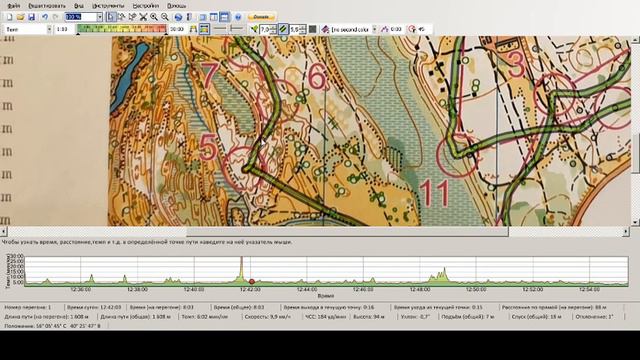
Task: Open the 'no second color' dropdown
Action: pyautogui.click(x=374, y=29)
